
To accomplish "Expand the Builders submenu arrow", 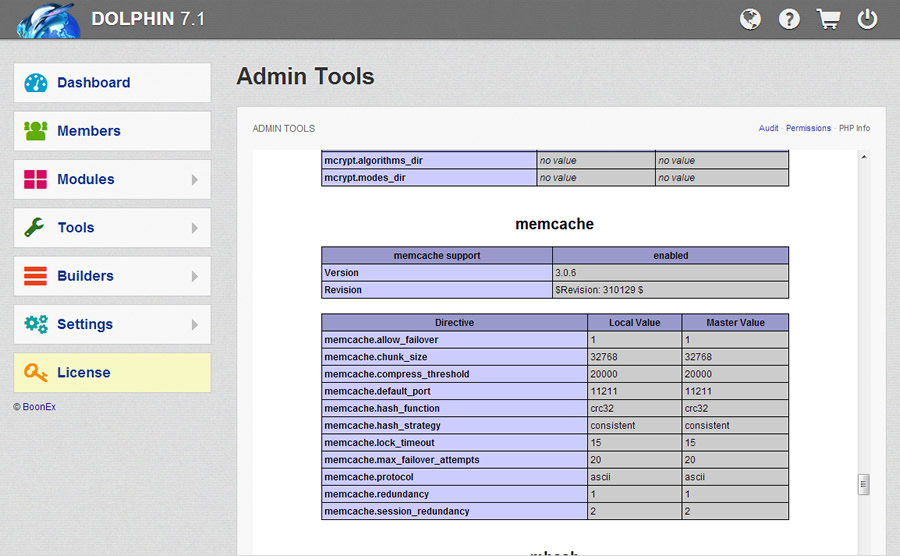I will click(x=195, y=276).
